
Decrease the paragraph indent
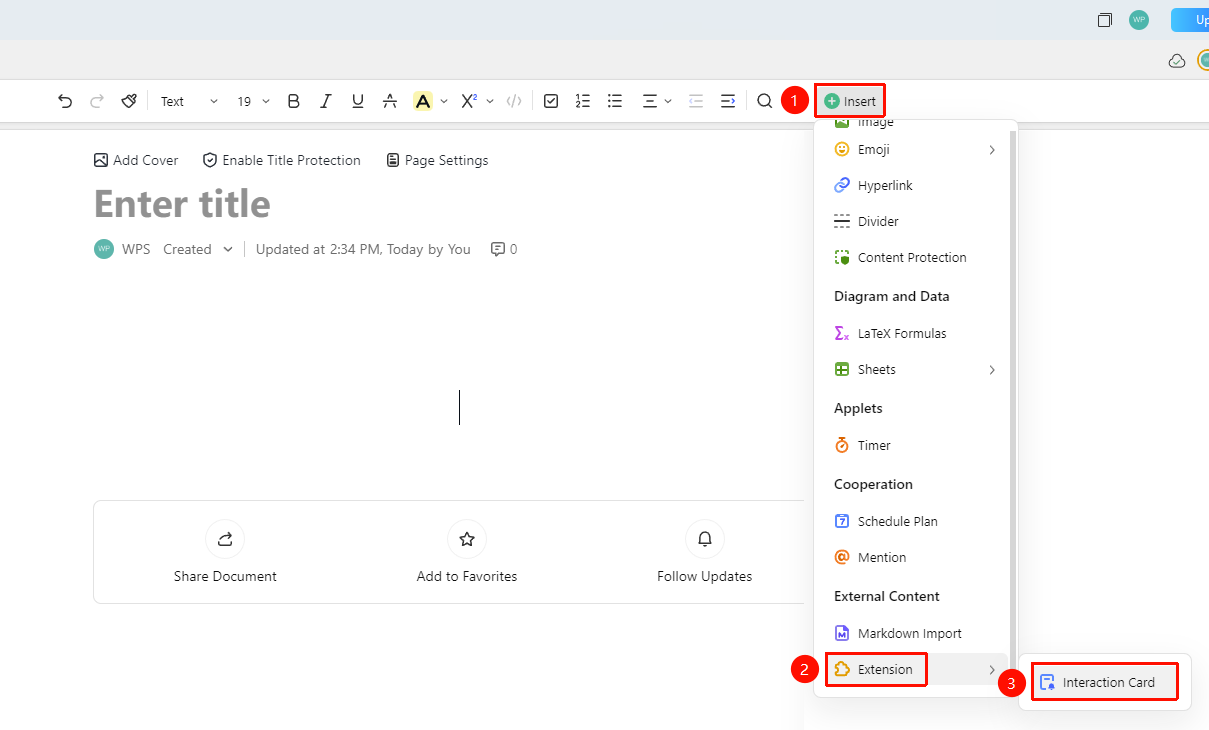point(696,101)
